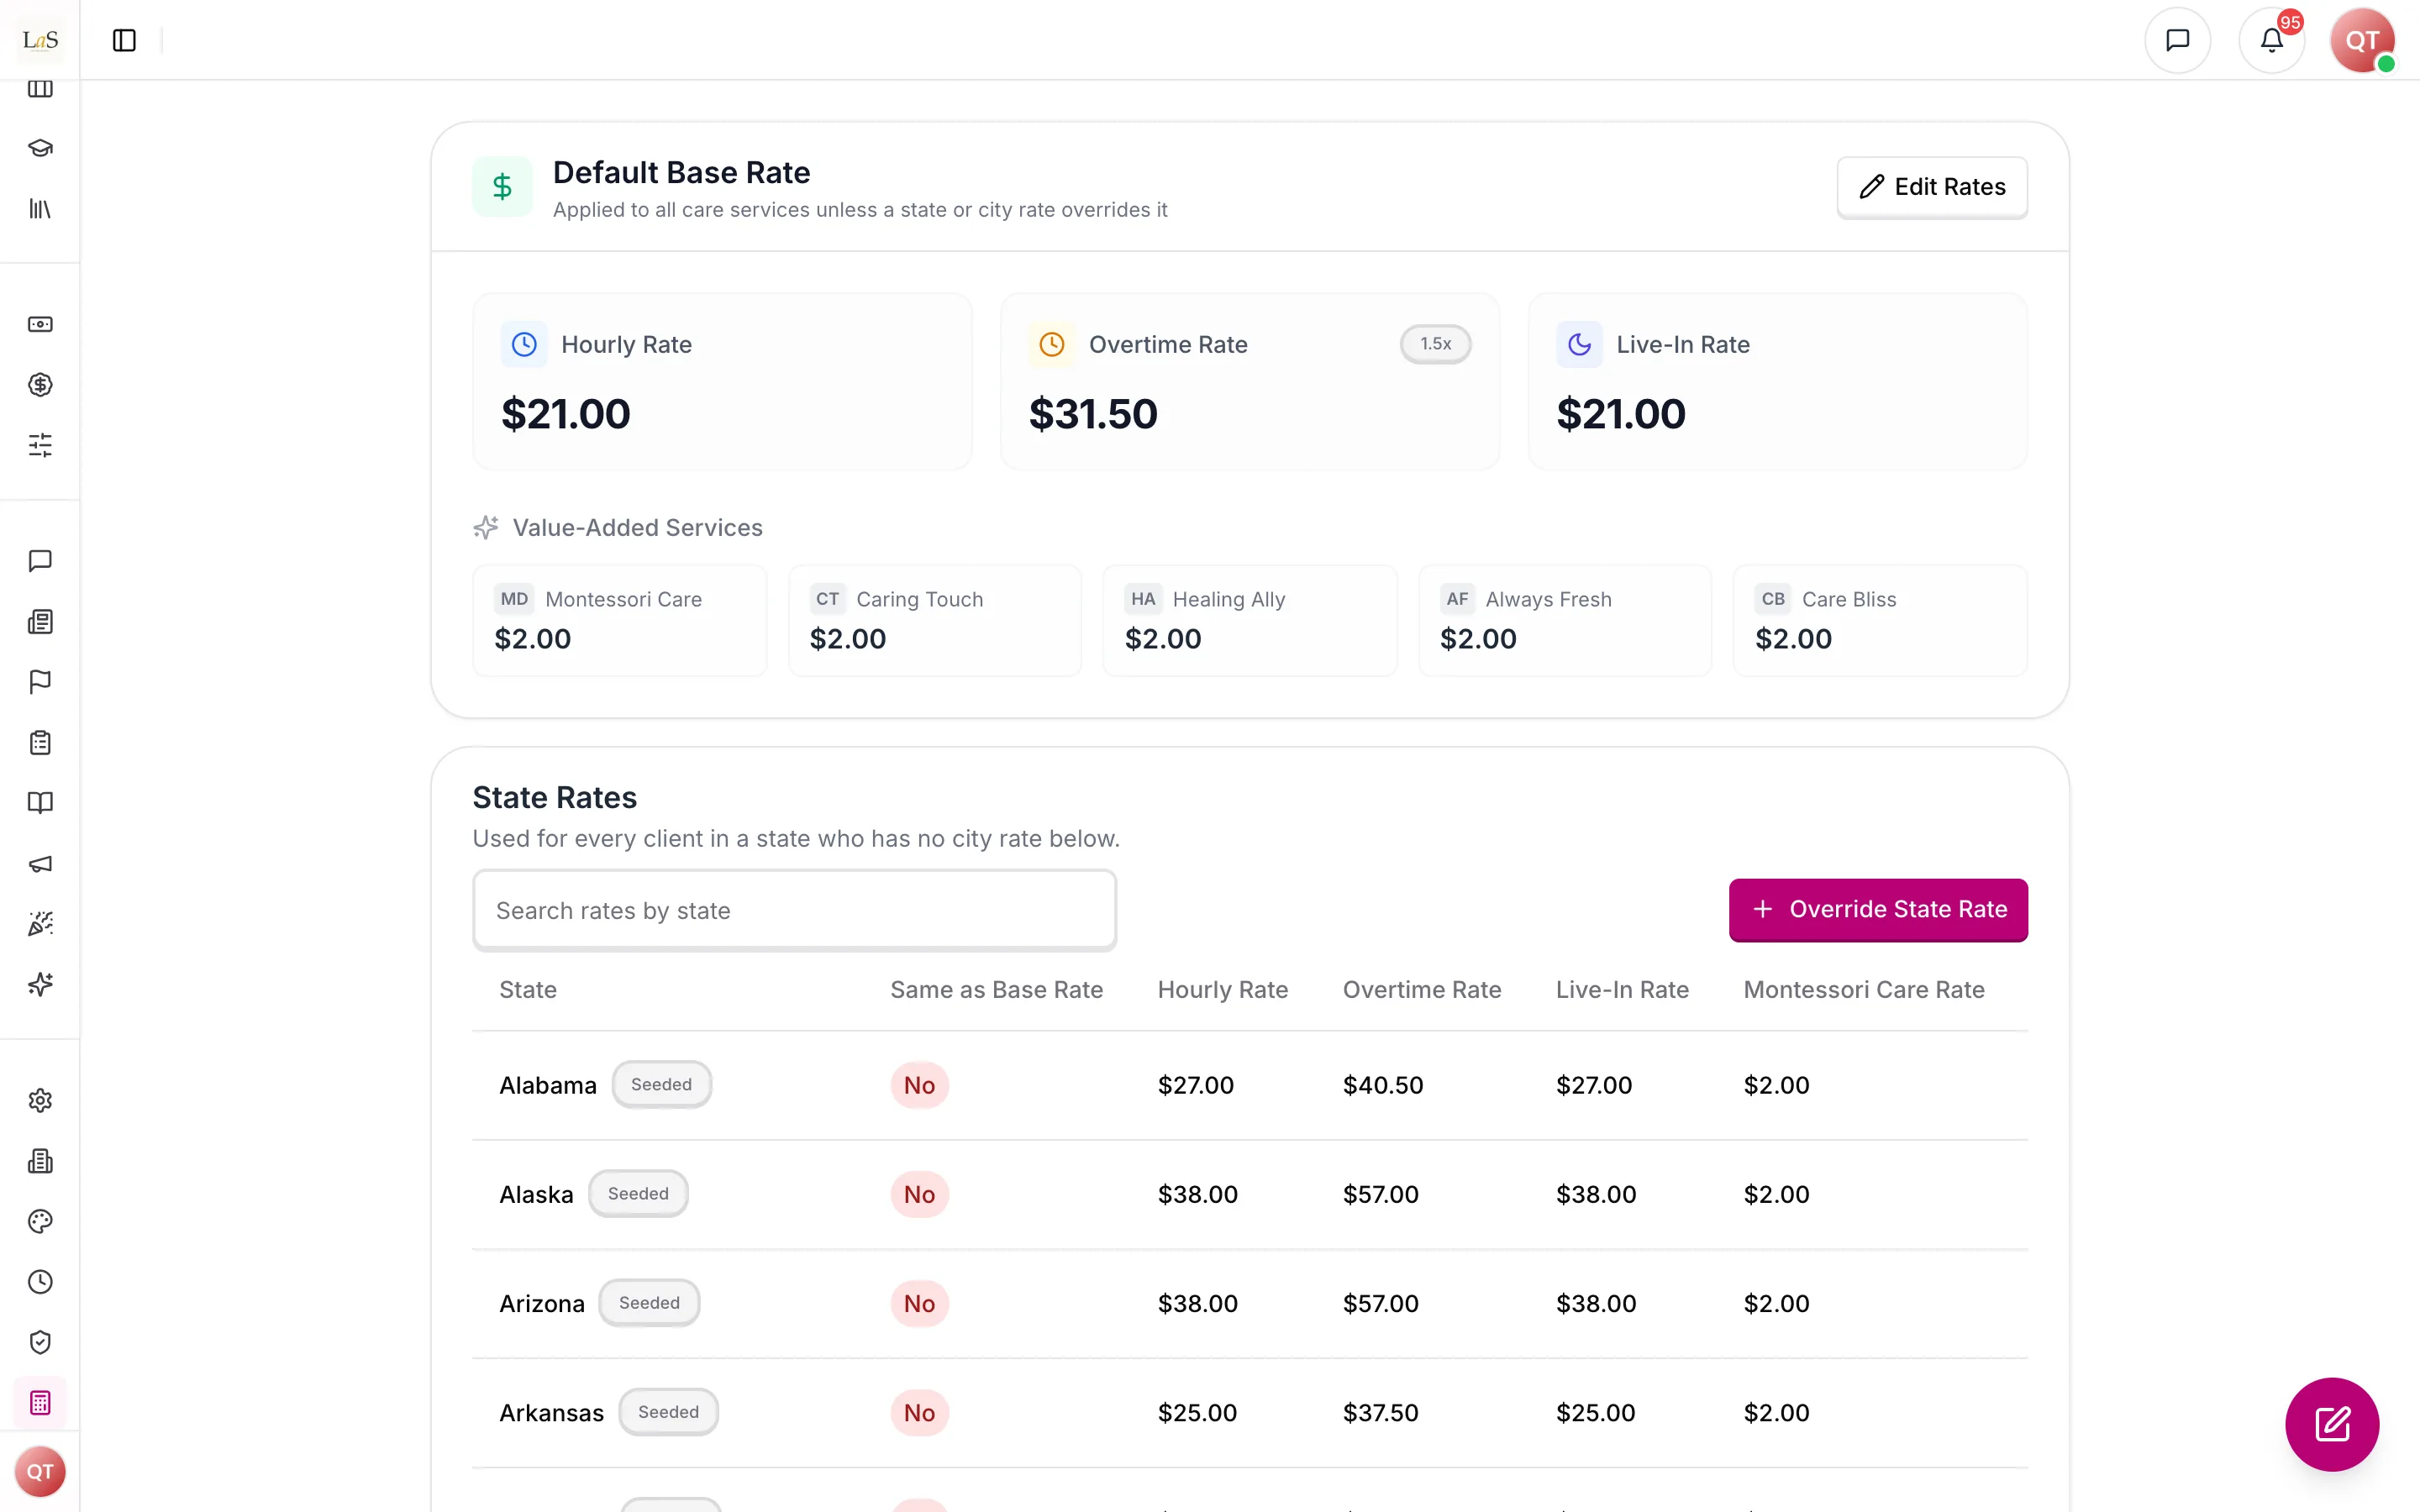Click the $40.50 overtime rate for Alabama
2420x1512 pixels.
(1383, 1085)
